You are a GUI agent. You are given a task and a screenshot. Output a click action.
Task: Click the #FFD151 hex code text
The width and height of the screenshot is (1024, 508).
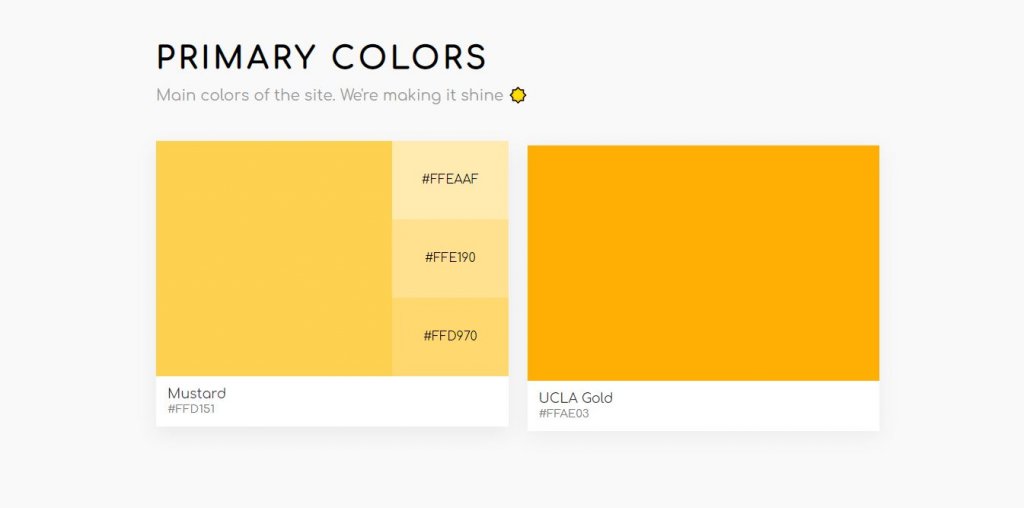[191, 409]
